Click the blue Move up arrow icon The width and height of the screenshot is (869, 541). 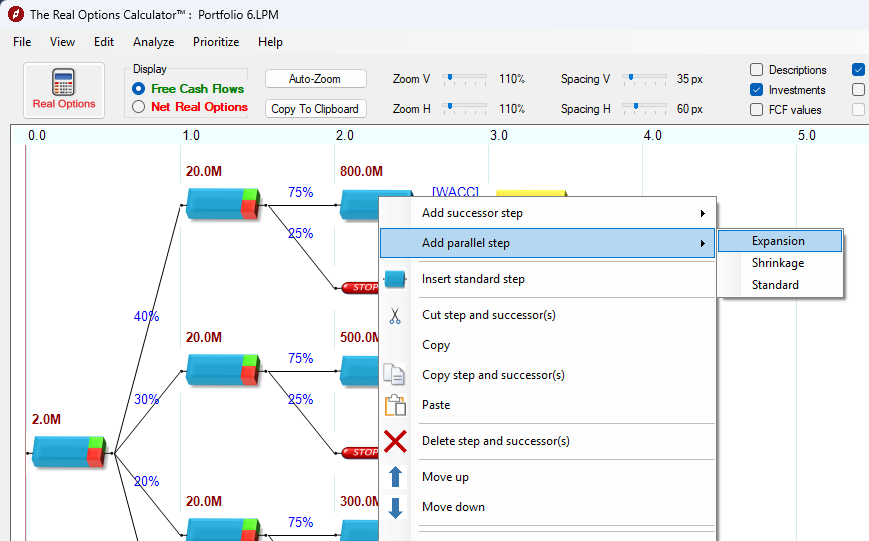click(395, 477)
